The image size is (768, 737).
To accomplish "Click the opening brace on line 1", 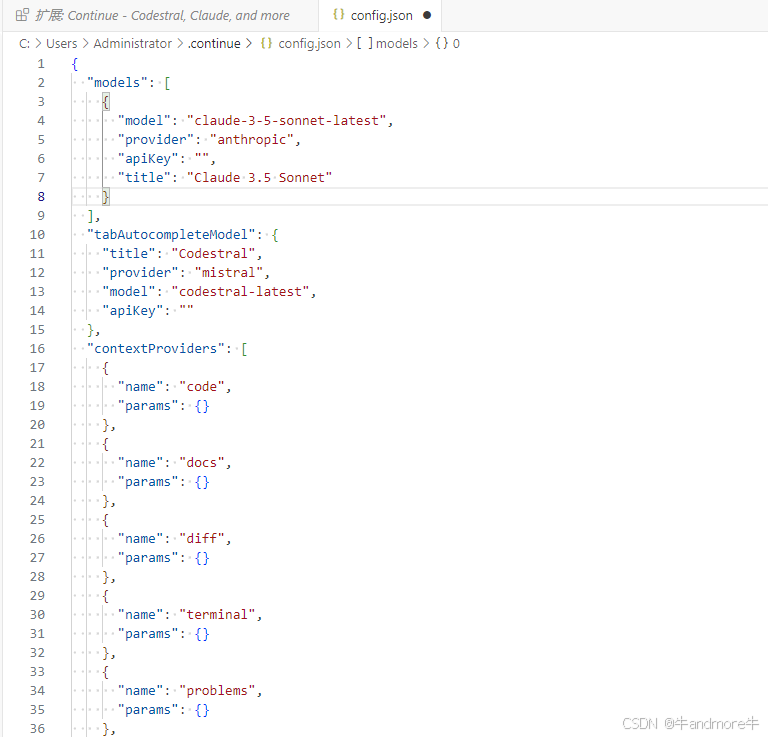I will 75,64.
